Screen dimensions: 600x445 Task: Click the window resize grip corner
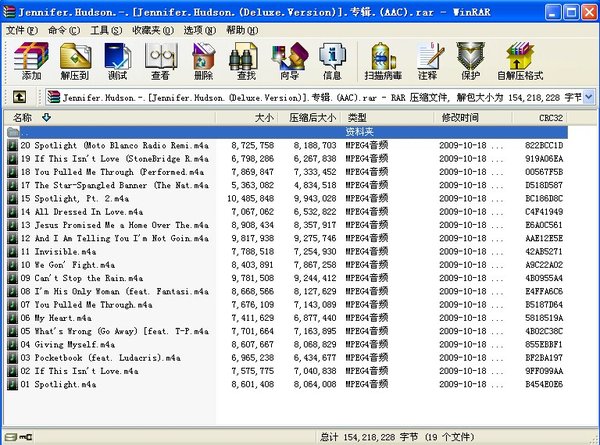[x=594, y=439]
